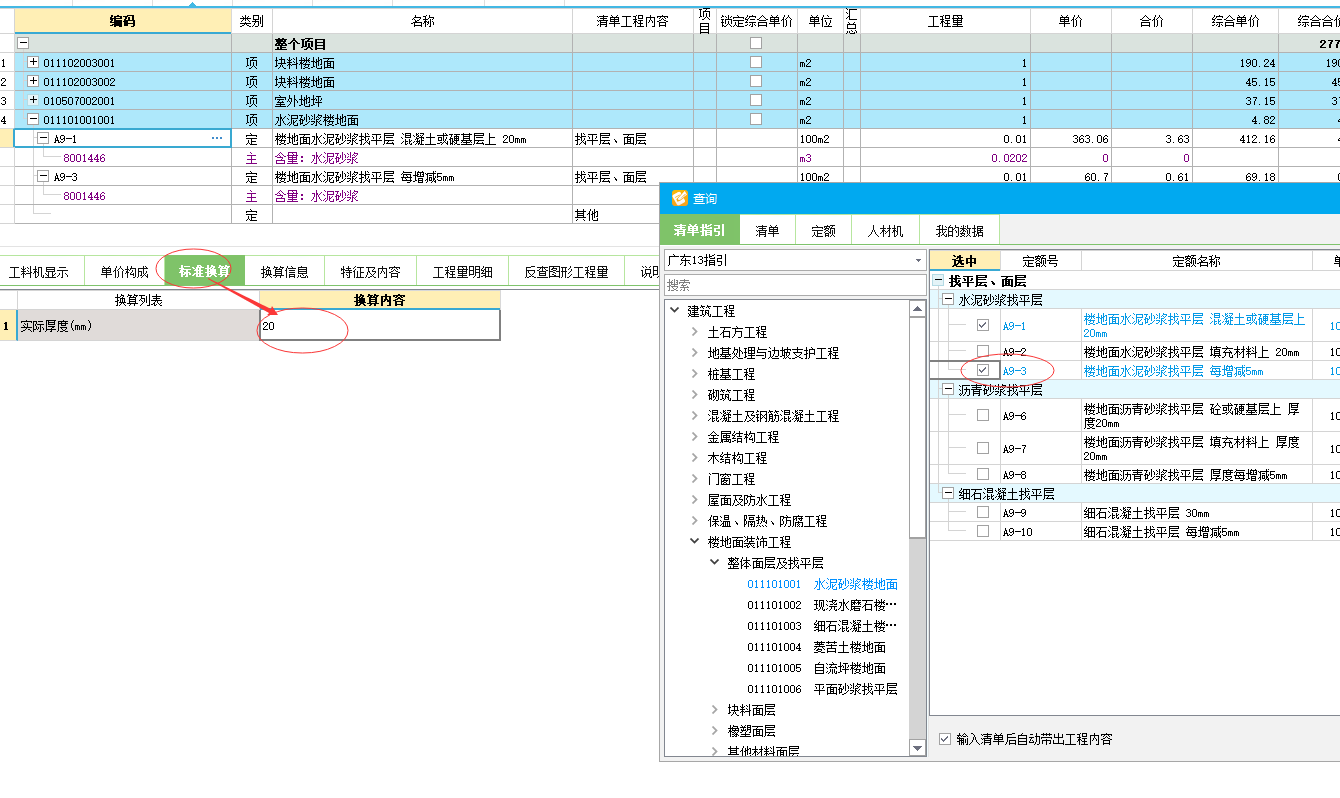Screen dimensions: 1340x798
Task: Expand 金属结构工程 tree node
Action: point(695,437)
